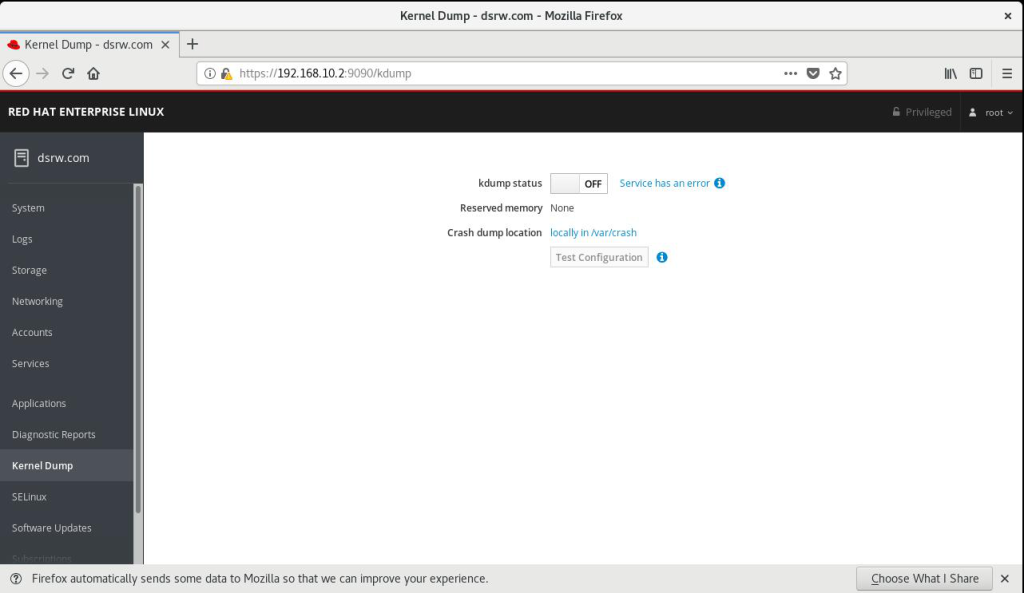Close the Kernel Dump browser tab
Viewport: 1024px width, 593px height.
[x=165, y=44]
